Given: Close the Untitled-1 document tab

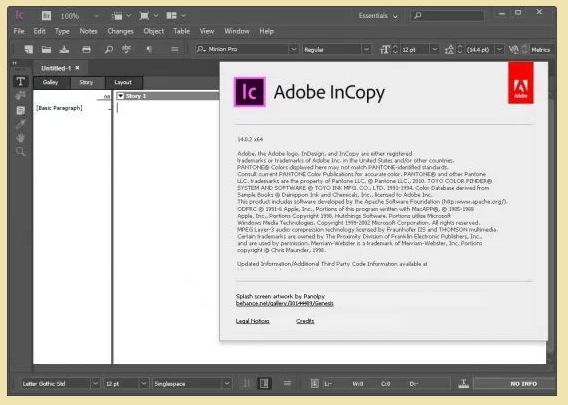Looking at the screenshot, I should [x=78, y=68].
